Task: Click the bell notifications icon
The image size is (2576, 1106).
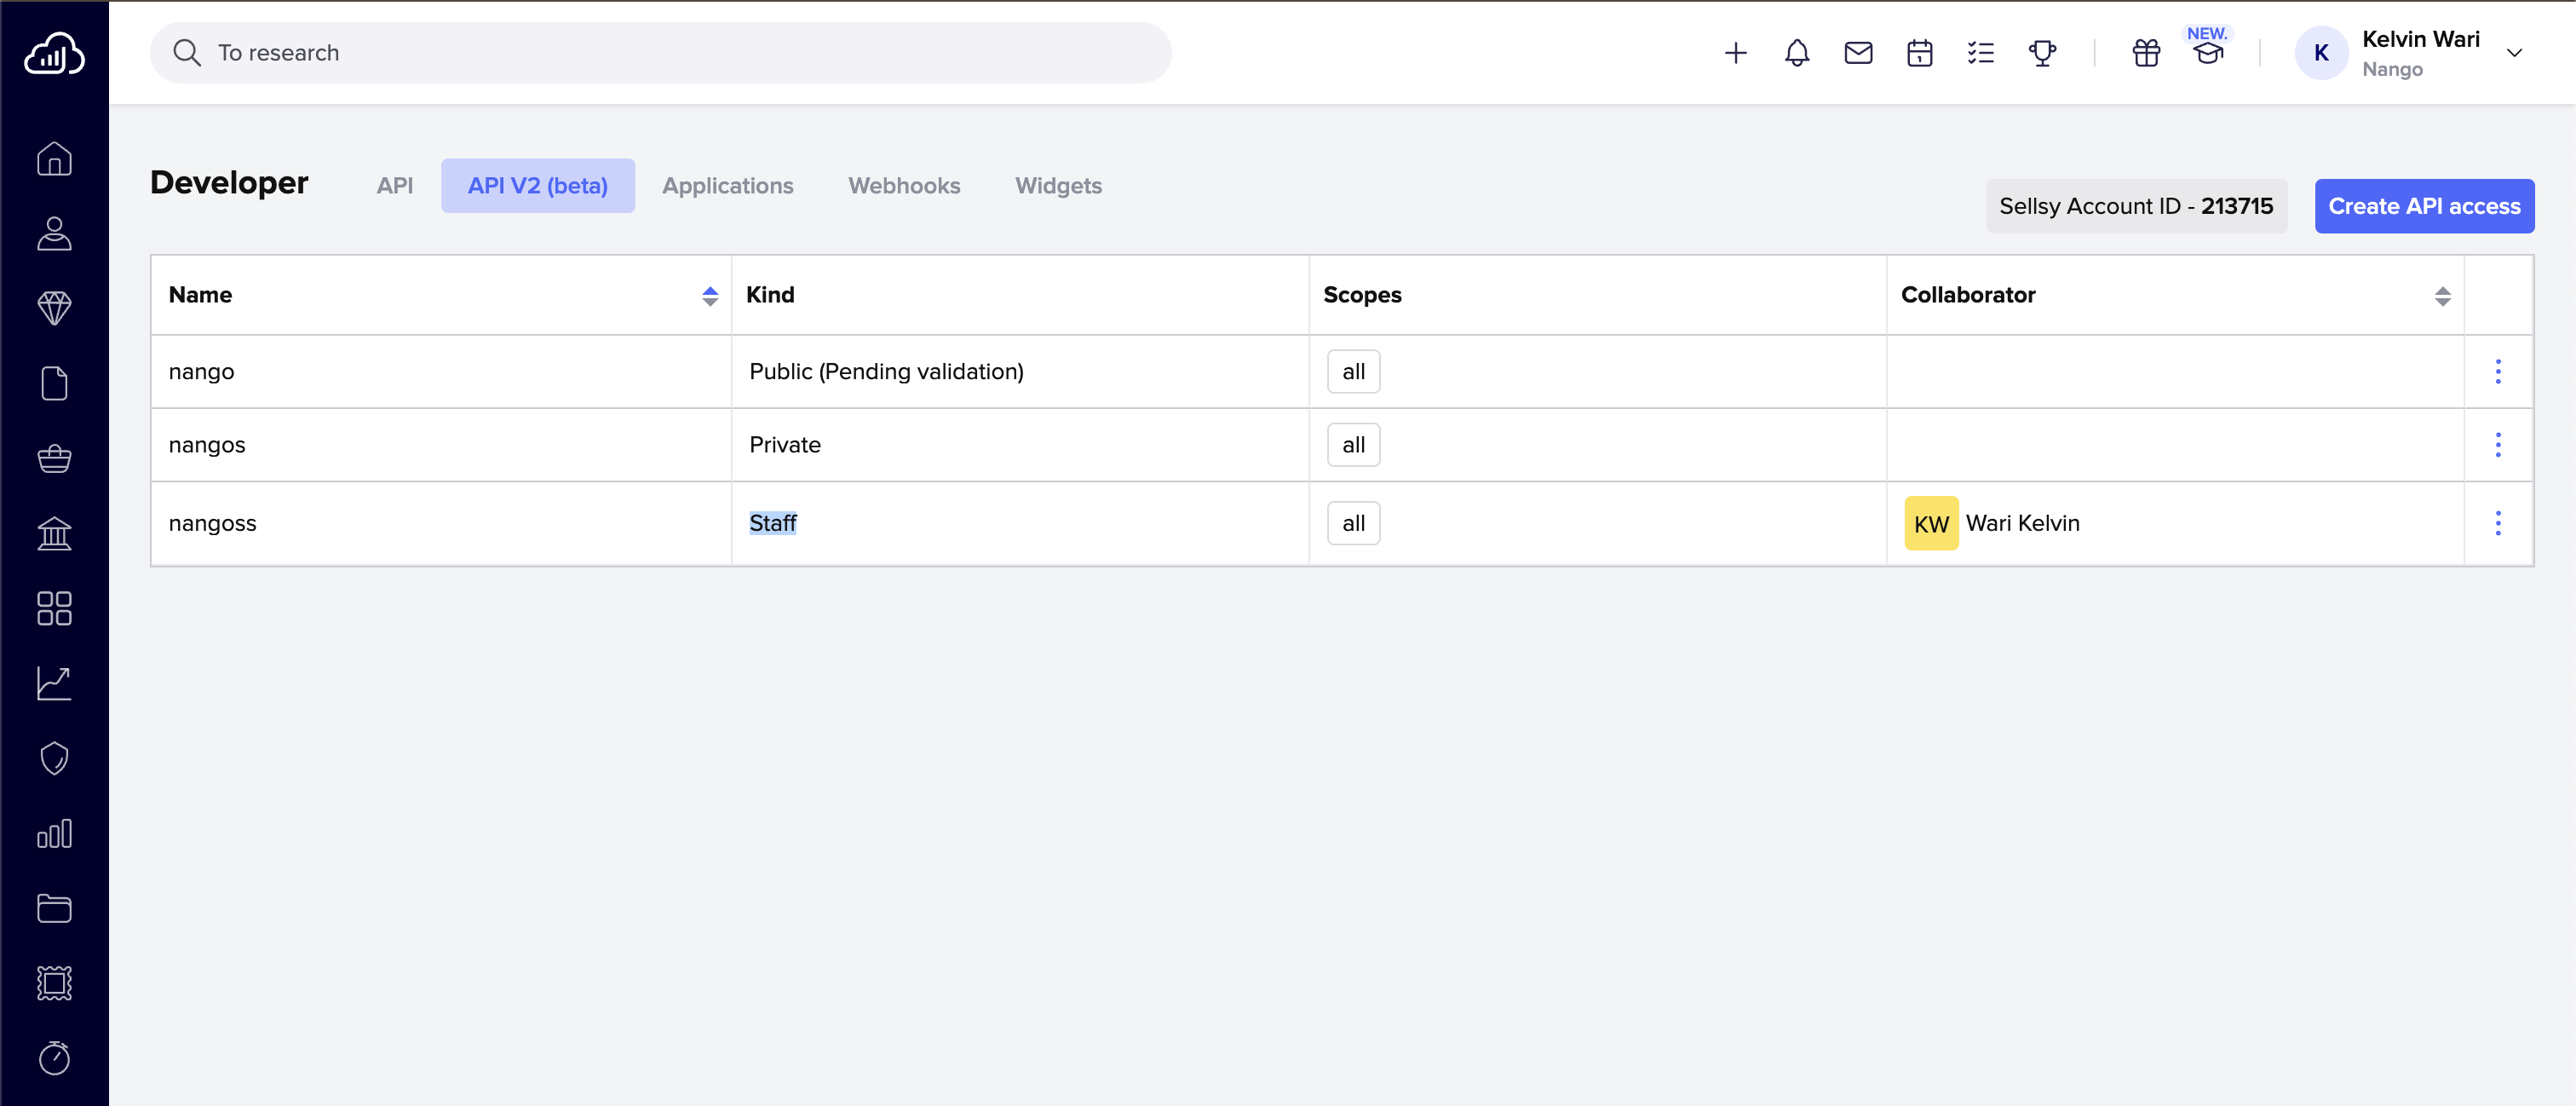Action: coord(1797,53)
